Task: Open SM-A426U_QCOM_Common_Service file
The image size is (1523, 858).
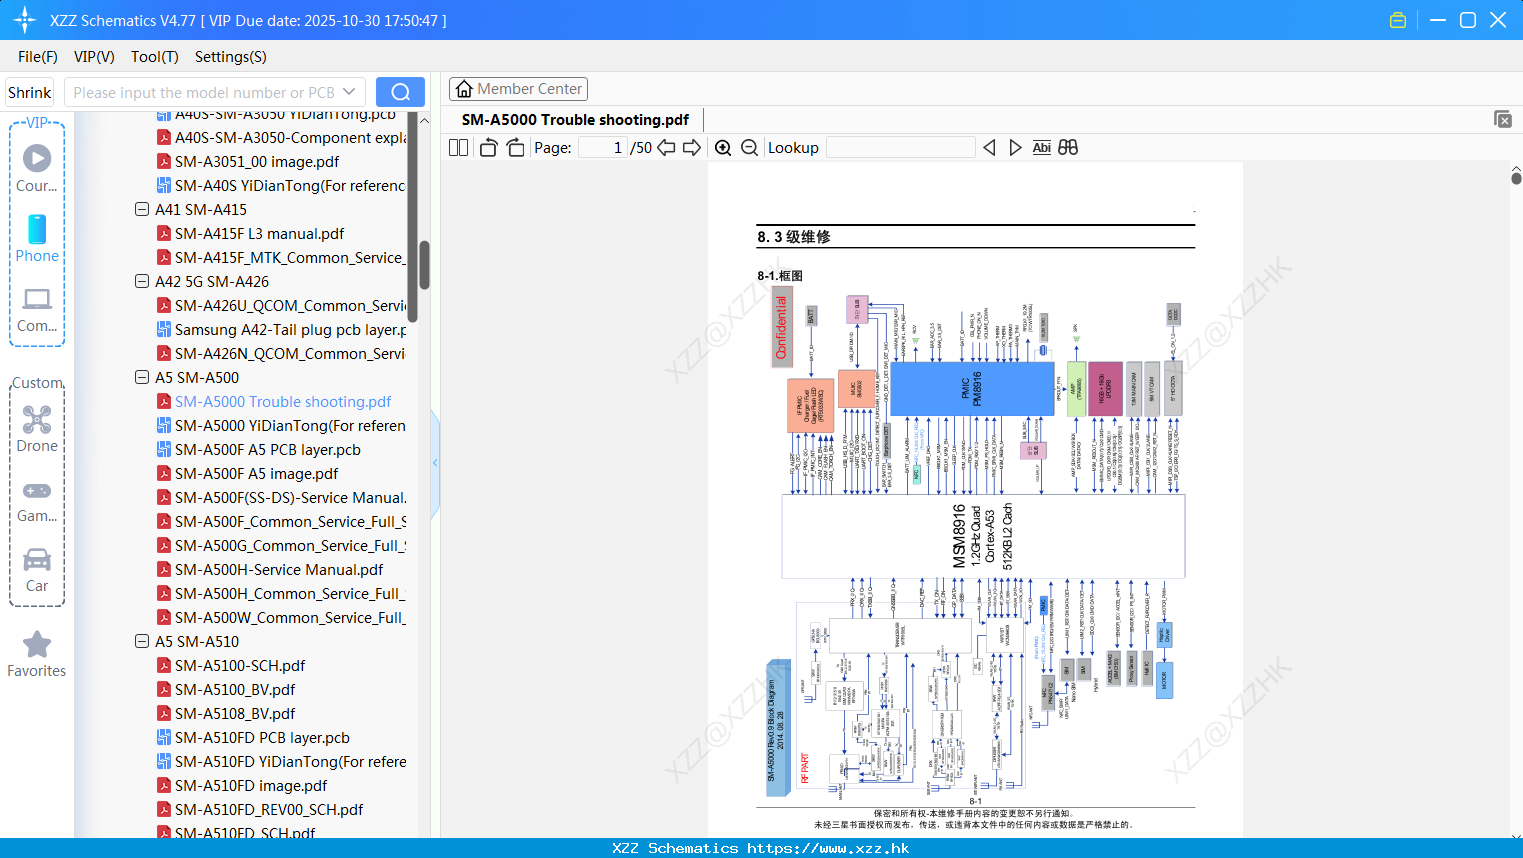Action: (281, 306)
